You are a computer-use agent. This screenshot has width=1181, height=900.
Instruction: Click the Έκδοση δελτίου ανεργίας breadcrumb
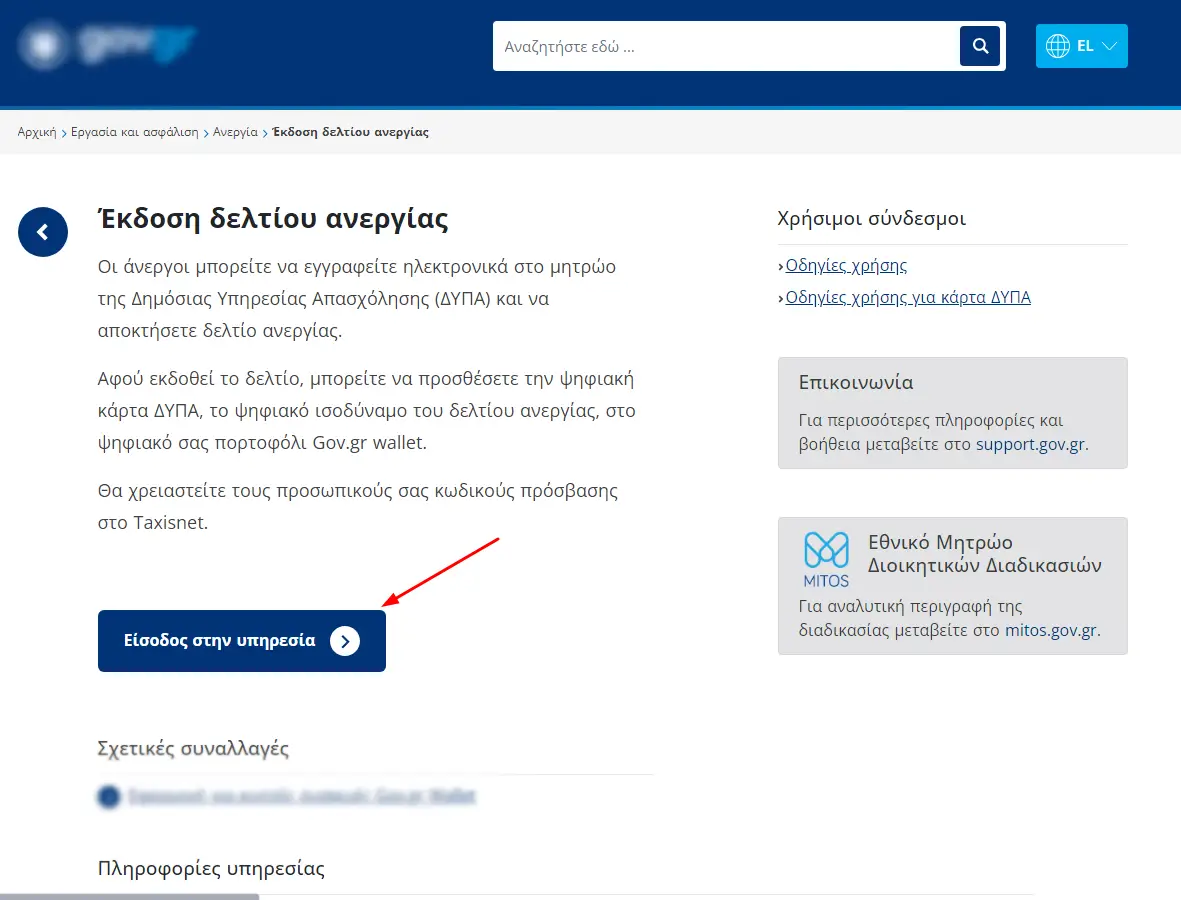(350, 132)
